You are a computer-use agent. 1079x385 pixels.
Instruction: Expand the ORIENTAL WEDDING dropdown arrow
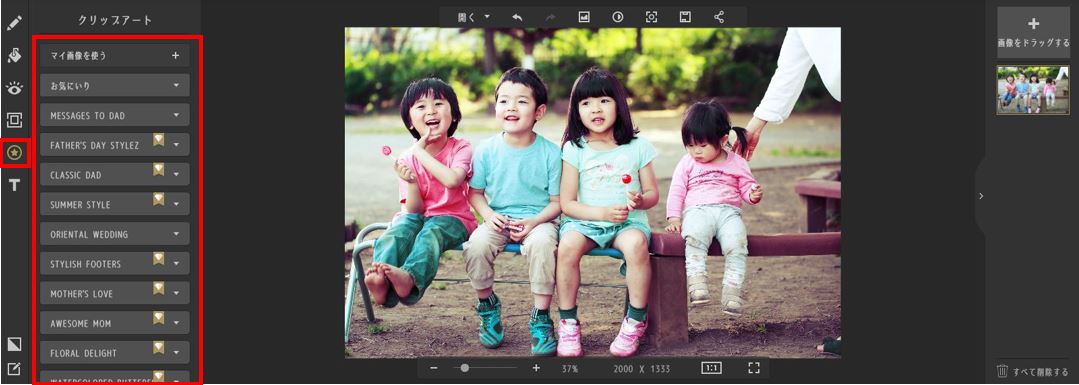click(x=176, y=233)
